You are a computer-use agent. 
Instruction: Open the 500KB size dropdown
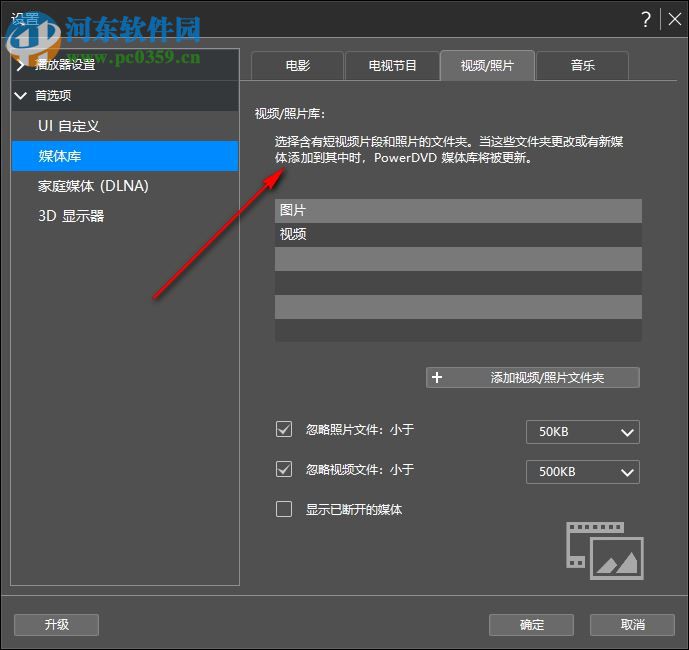583,472
